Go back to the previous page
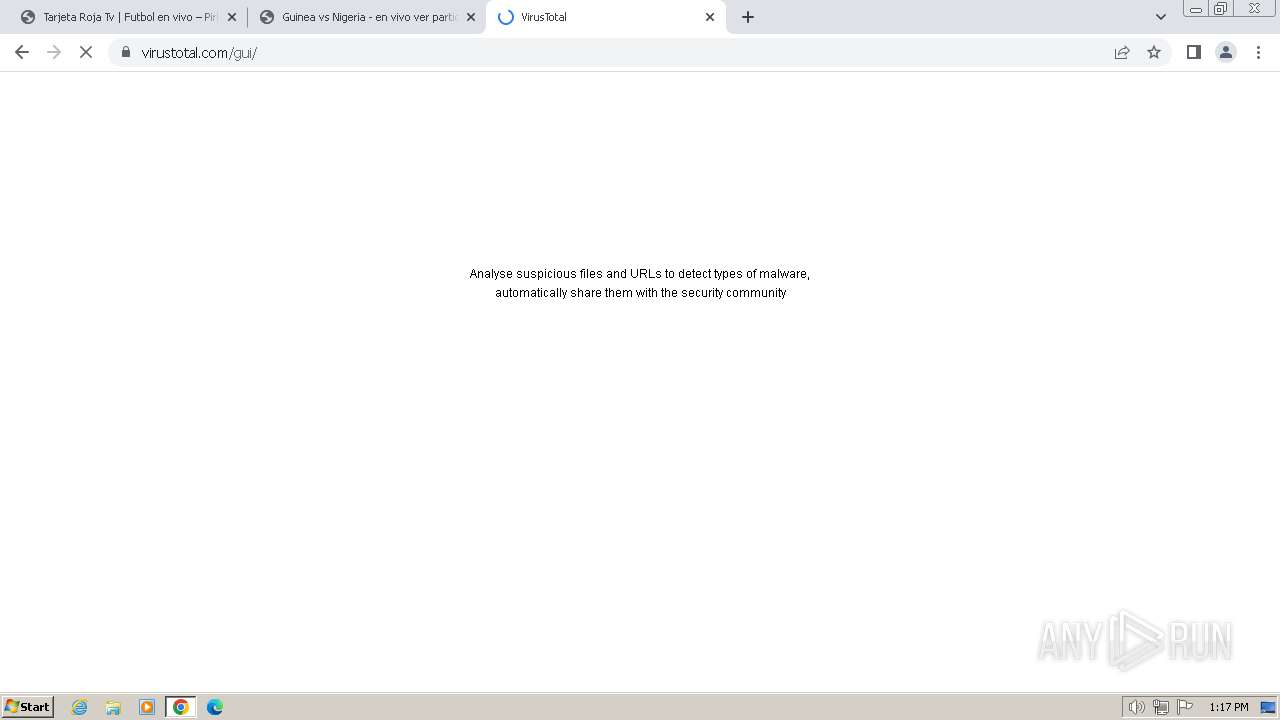 tap(22, 52)
